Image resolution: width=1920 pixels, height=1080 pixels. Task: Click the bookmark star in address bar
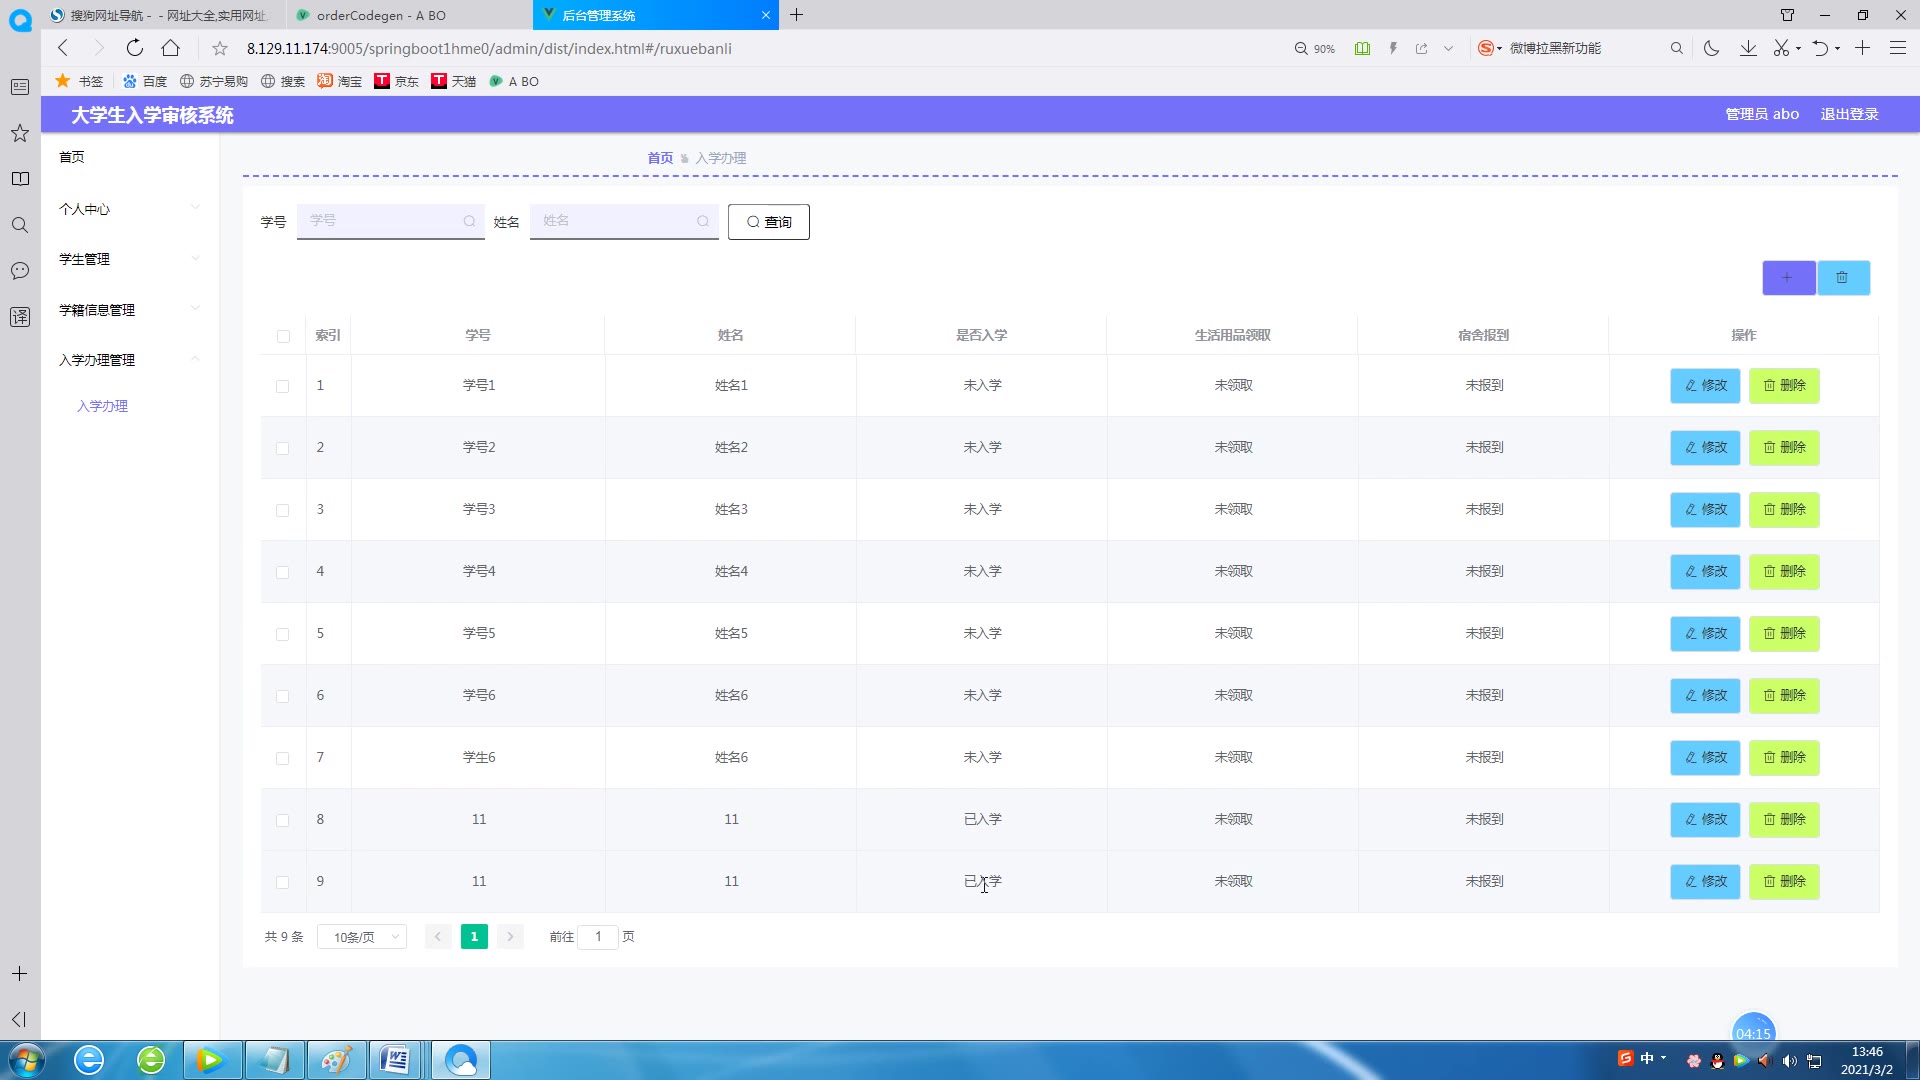coord(220,48)
